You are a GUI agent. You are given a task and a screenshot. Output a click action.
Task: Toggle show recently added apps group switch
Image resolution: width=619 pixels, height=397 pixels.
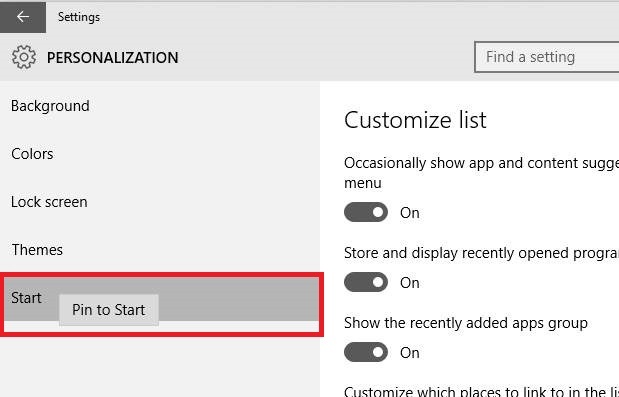coord(366,352)
